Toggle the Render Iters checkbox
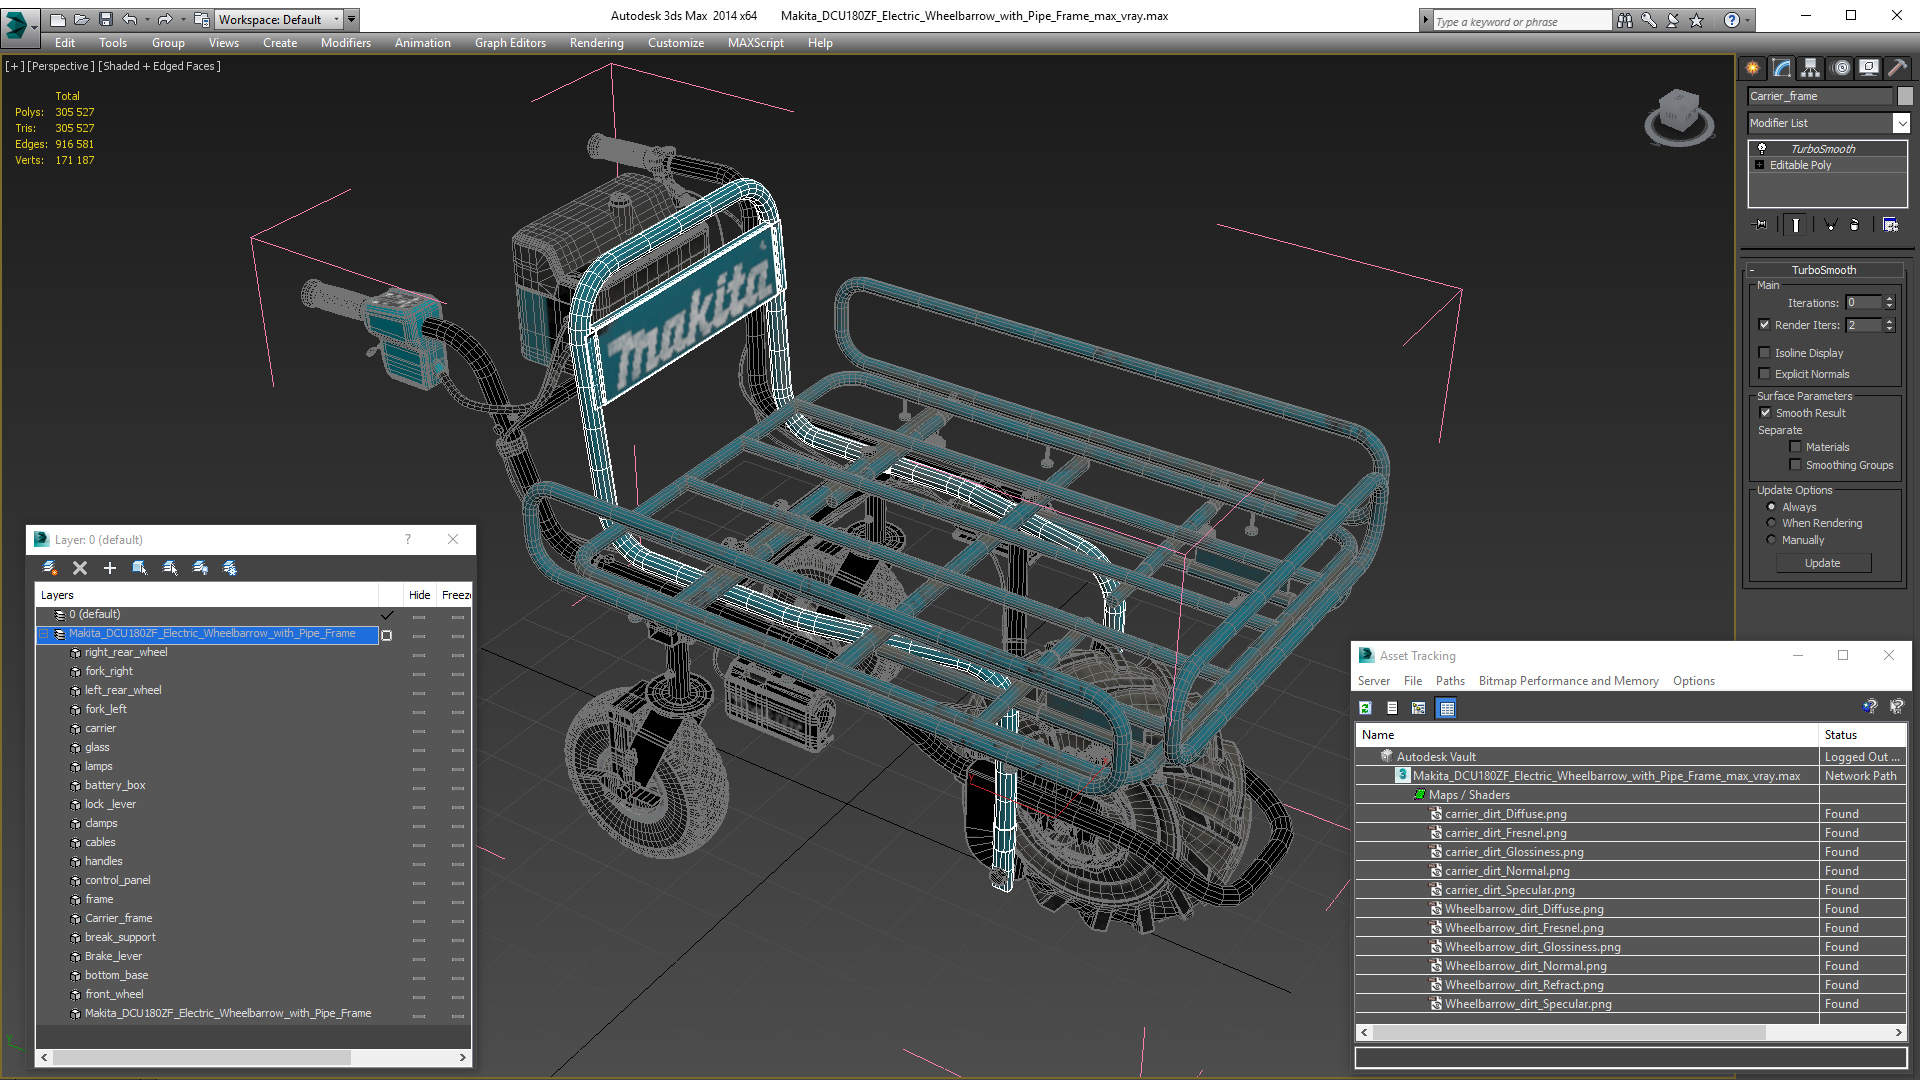1920x1080 pixels. pos(1765,324)
